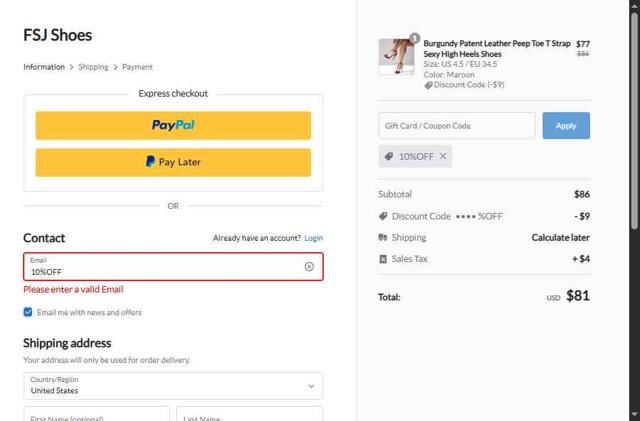The image size is (640, 421).
Task: Click the 'Size: US 4.5 / EU 34.5' text
Action: pyautogui.click(x=460, y=64)
